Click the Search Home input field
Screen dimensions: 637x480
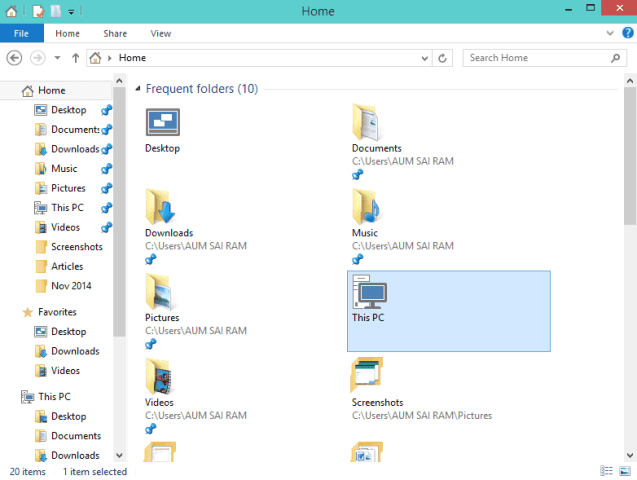[536, 58]
